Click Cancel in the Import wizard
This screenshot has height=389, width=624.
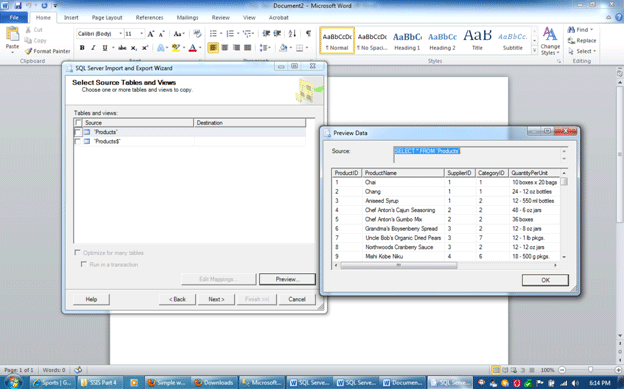297,299
